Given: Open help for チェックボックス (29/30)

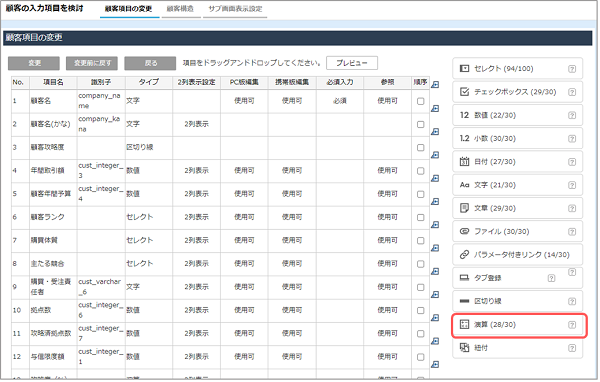Looking at the screenshot, I should [572, 92].
